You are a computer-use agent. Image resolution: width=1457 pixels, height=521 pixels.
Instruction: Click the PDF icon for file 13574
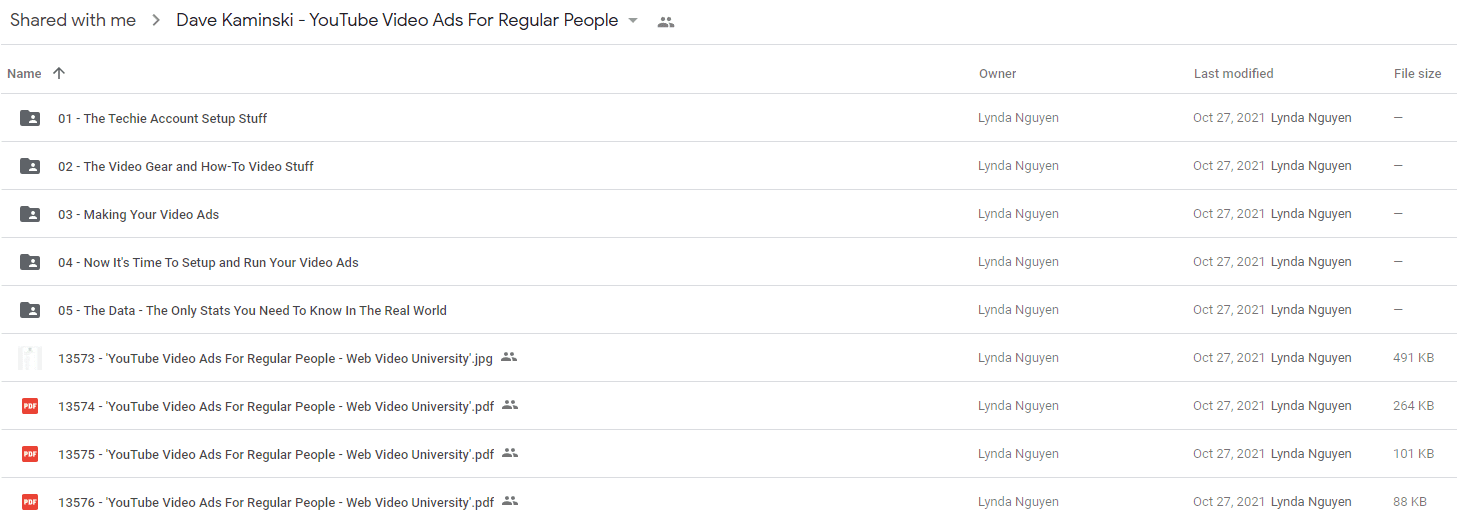click(30, 406)
